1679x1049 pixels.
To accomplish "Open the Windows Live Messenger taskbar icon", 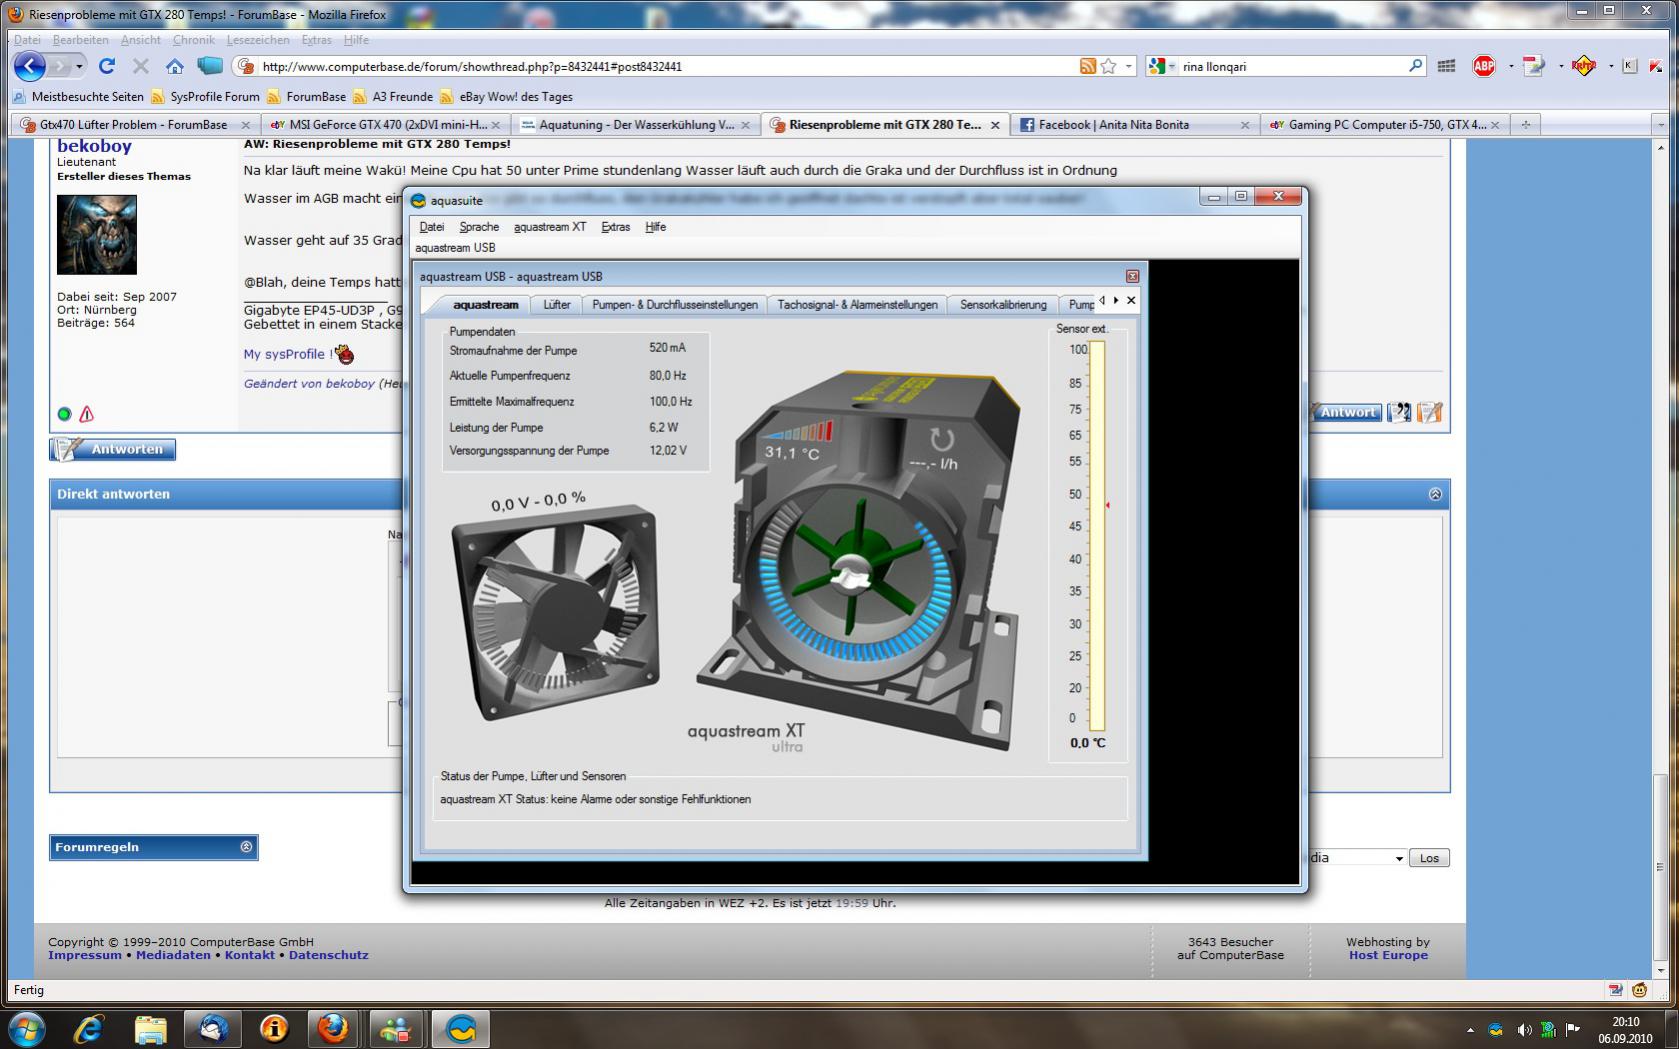I will [394, 1028].
